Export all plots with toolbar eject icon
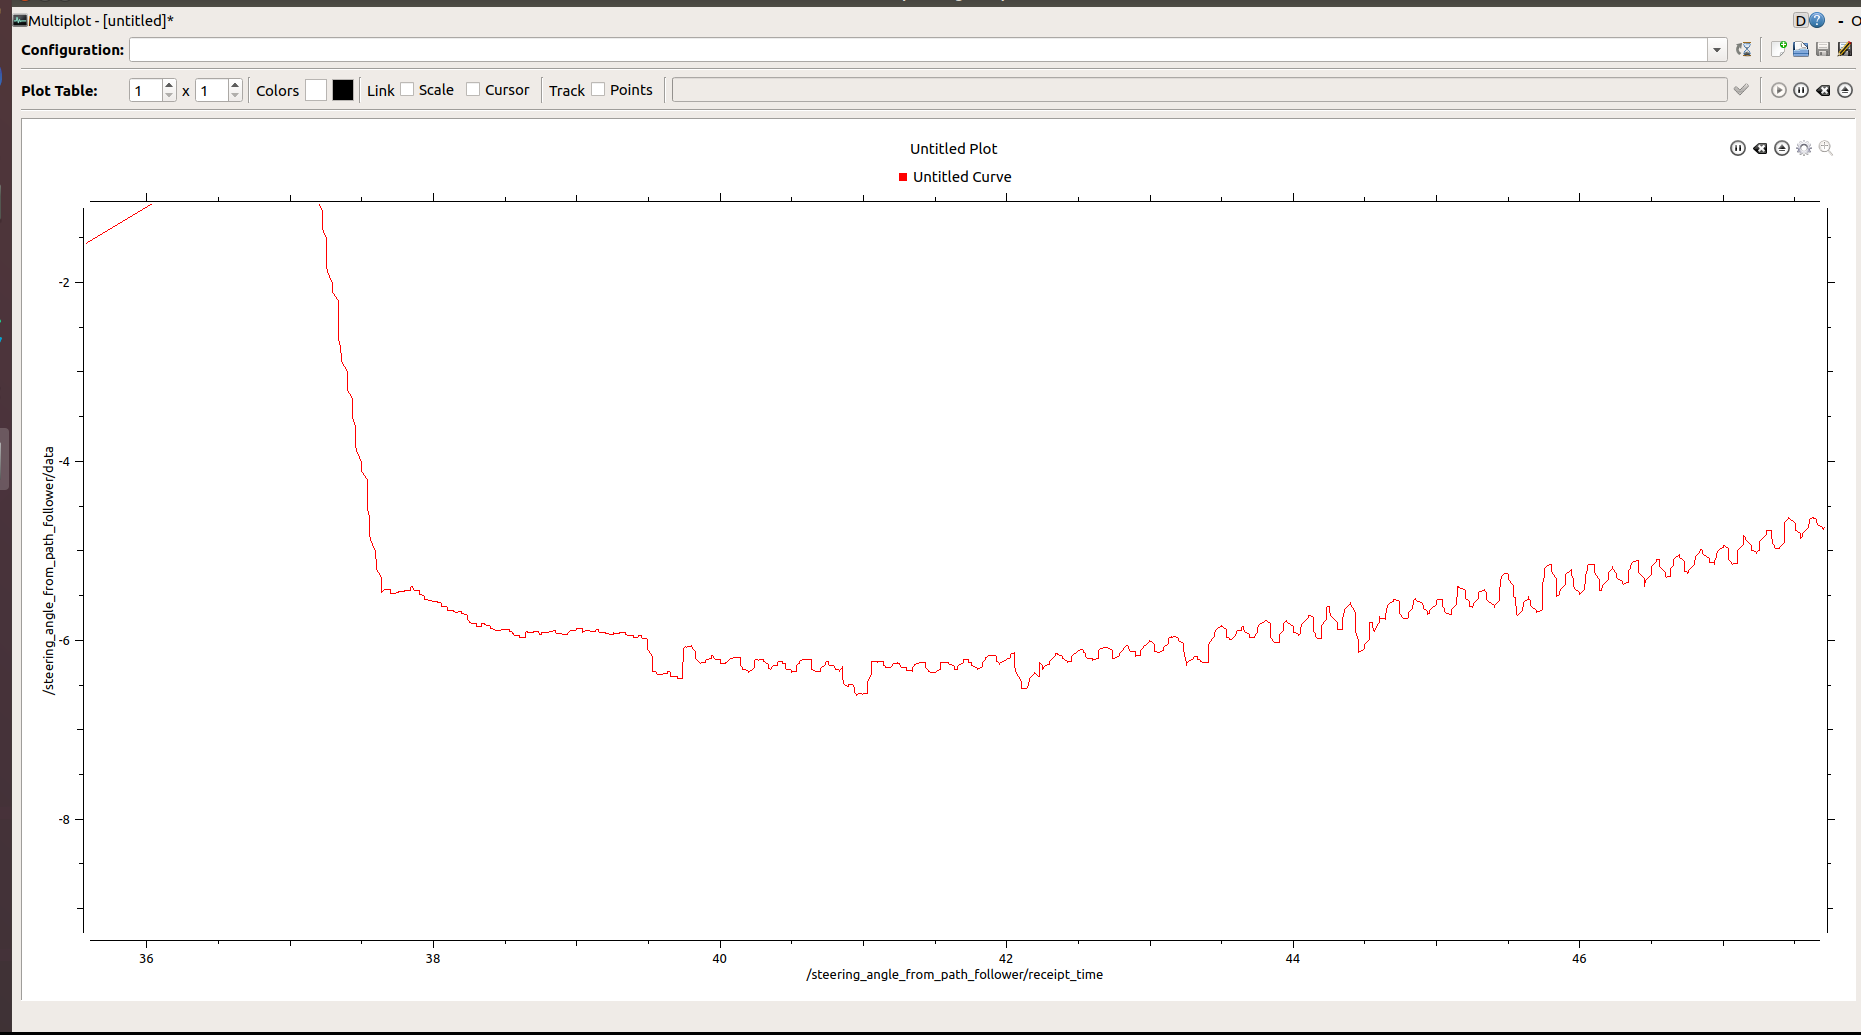 coord(1845,90)
